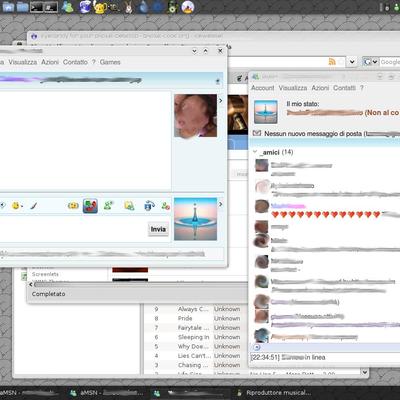Launch the yellow teapot icon on panel
The height and width of the screenshot is (400, 400).
coord(100,7)
